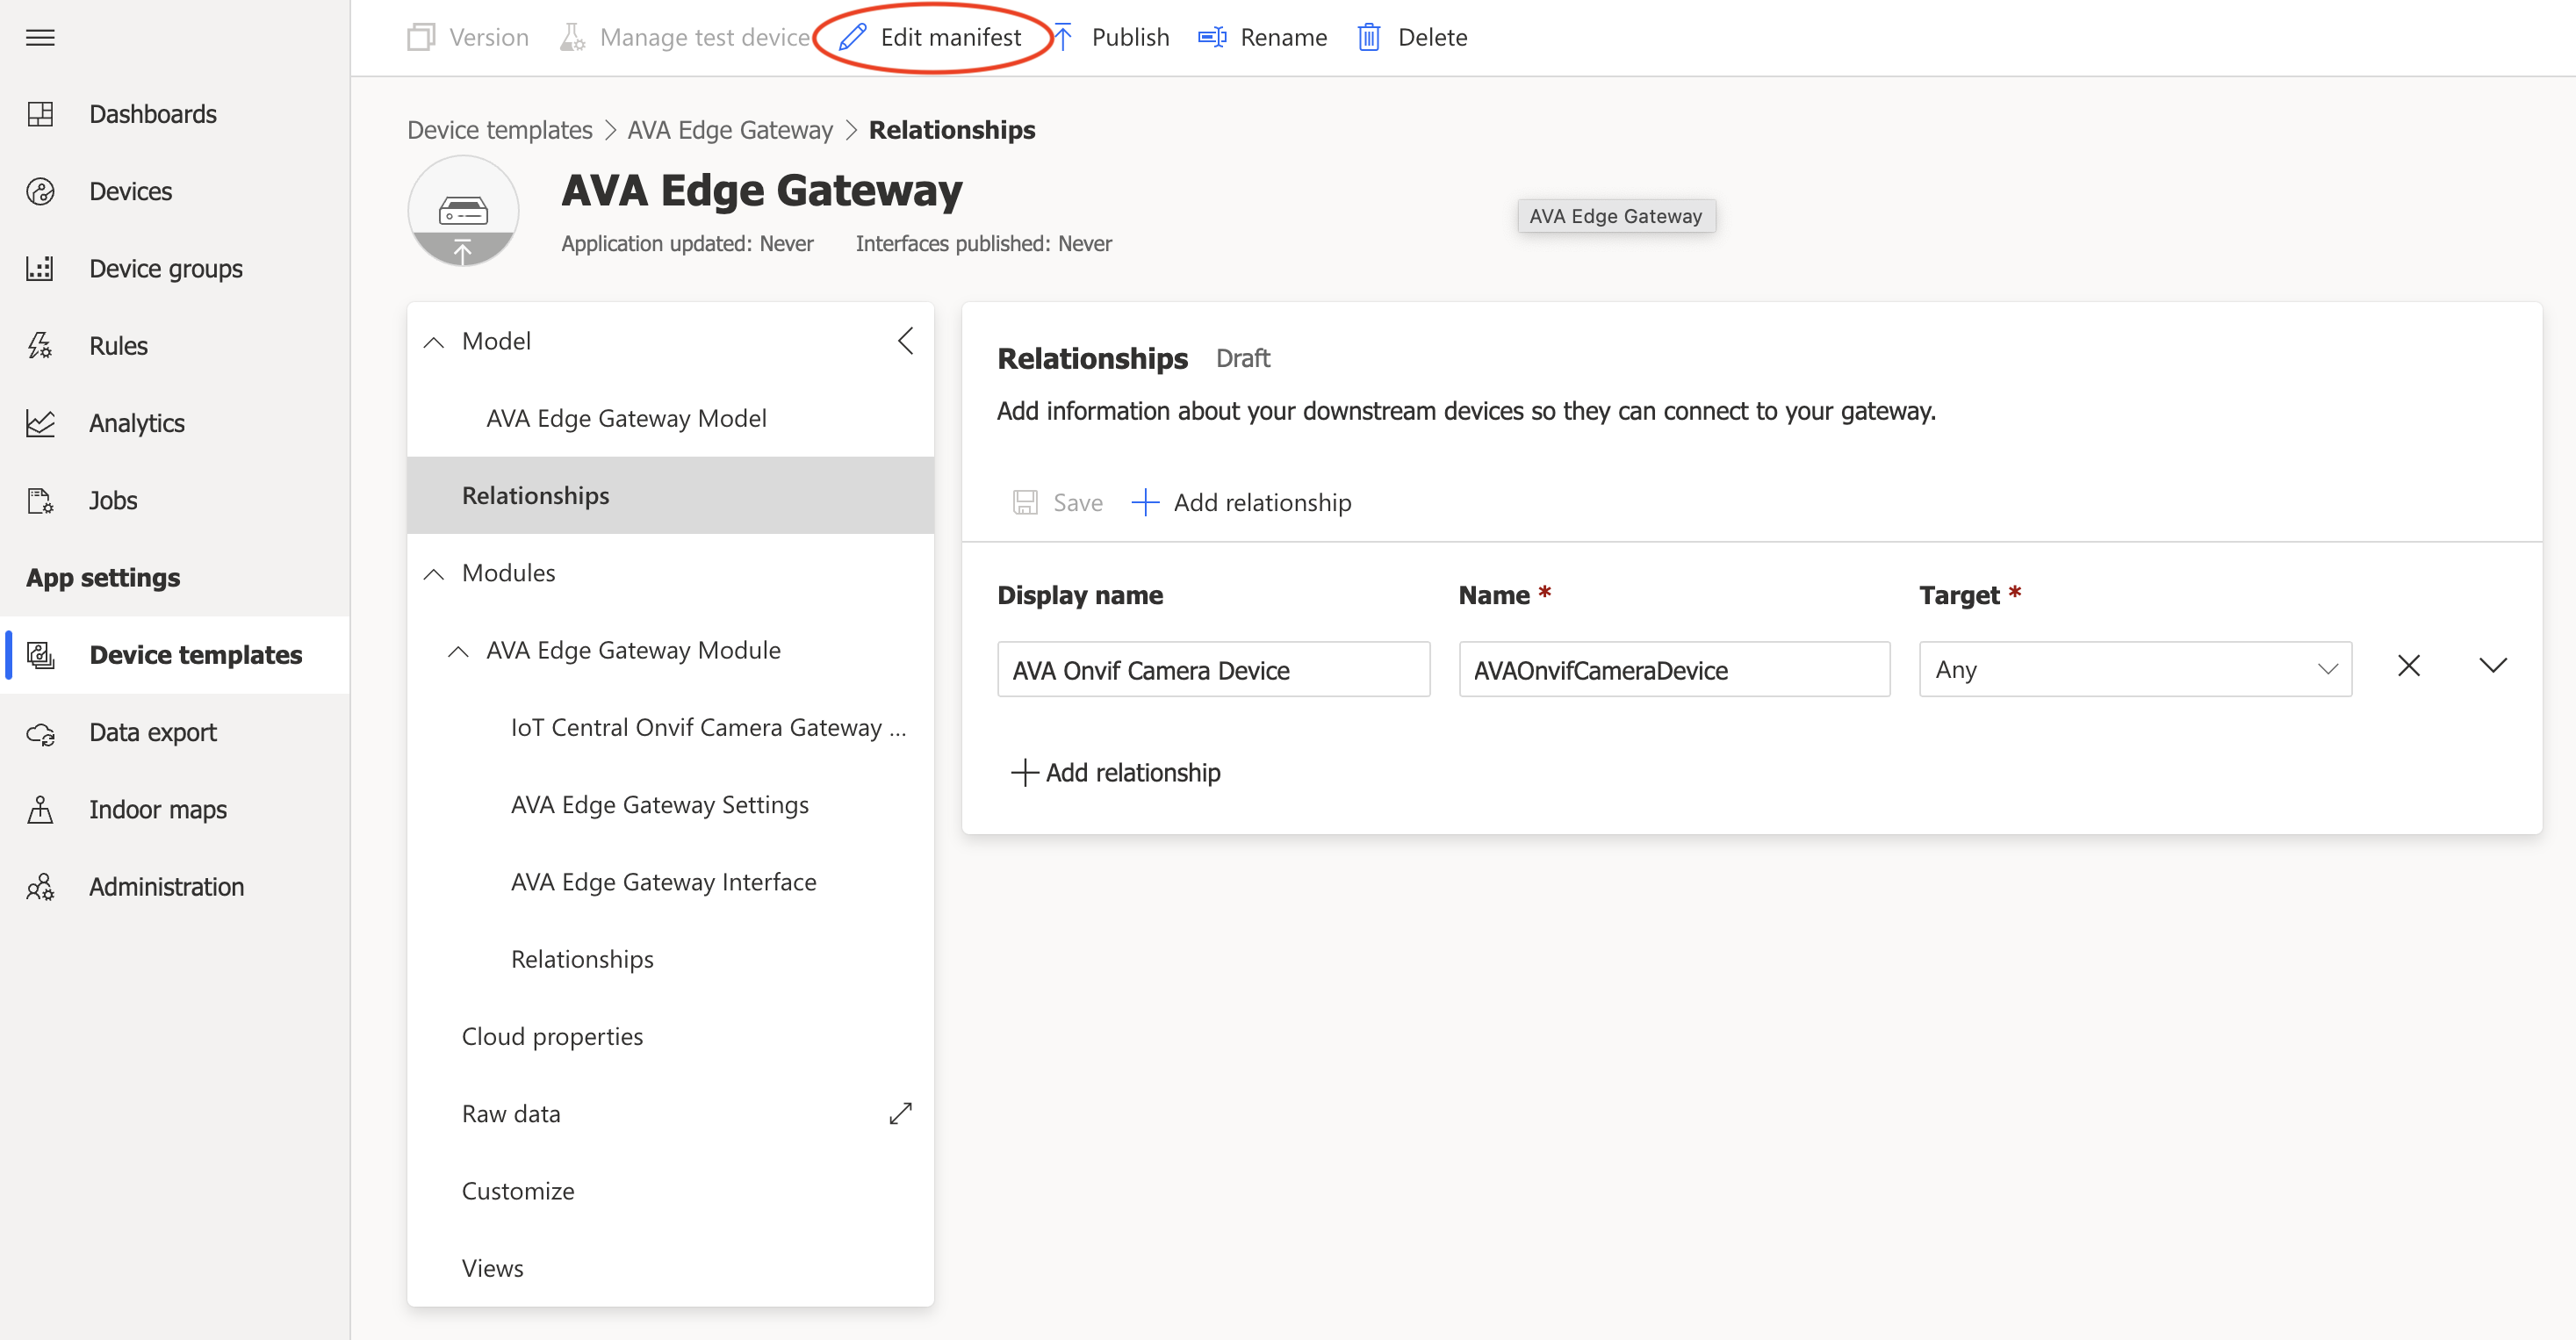Remove the AVA Onvif Camera relationship

click(2408, 666)
